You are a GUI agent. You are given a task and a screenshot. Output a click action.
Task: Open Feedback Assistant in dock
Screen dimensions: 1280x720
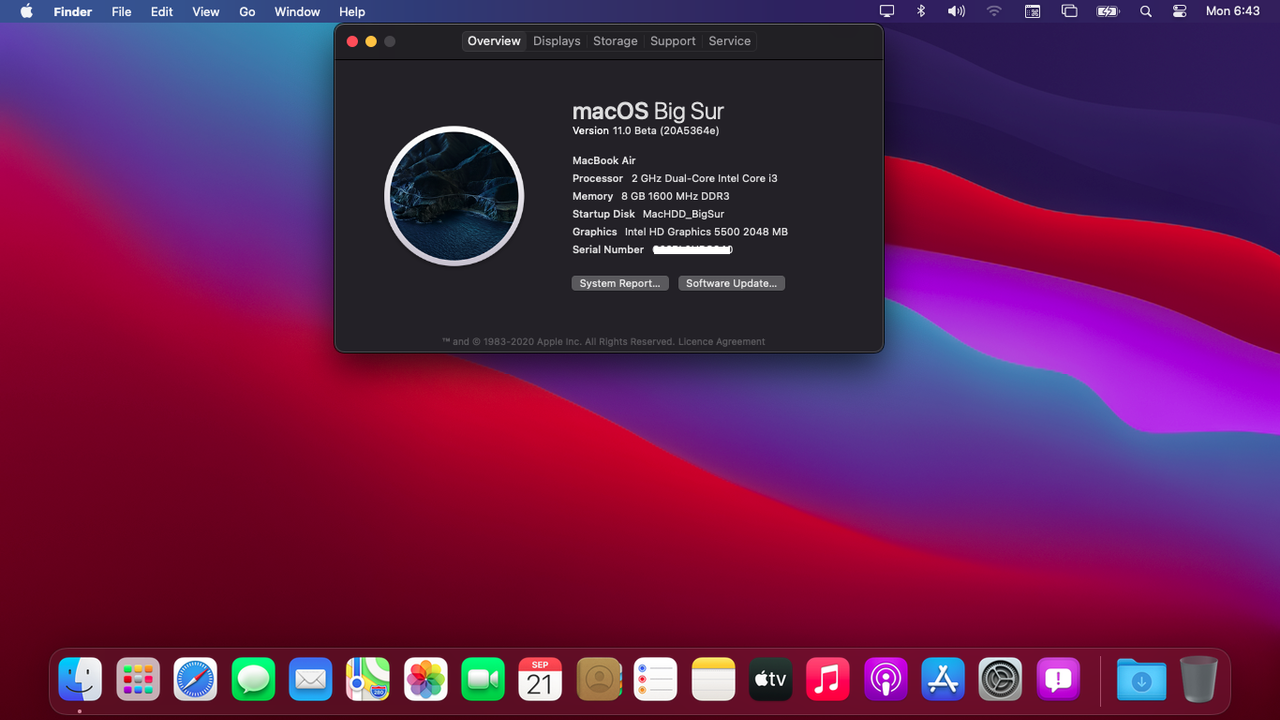tap(1058, 679)
